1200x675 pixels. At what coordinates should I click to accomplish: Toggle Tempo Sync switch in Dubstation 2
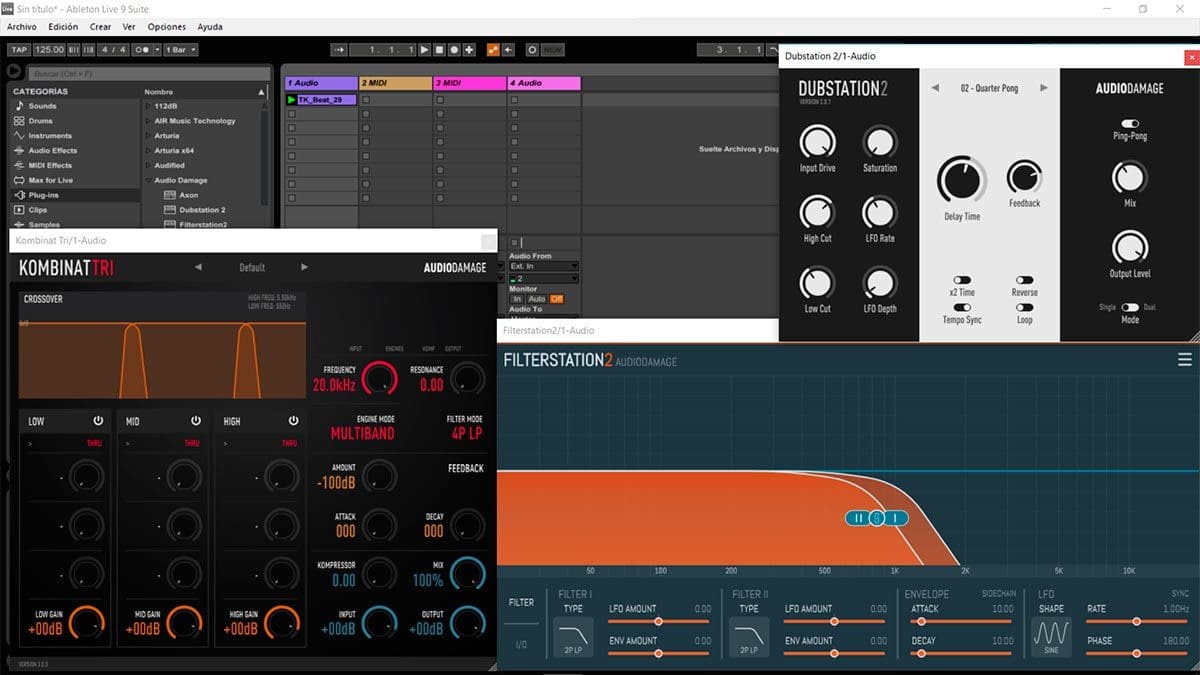tap(962, 308)
